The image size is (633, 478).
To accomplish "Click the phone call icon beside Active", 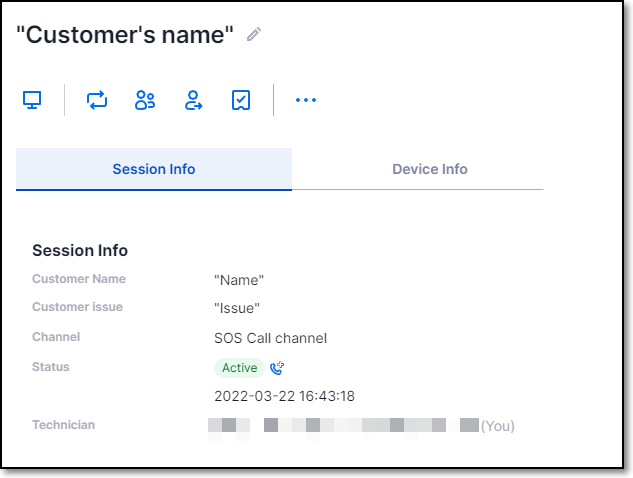I will (x=277, y=368).
